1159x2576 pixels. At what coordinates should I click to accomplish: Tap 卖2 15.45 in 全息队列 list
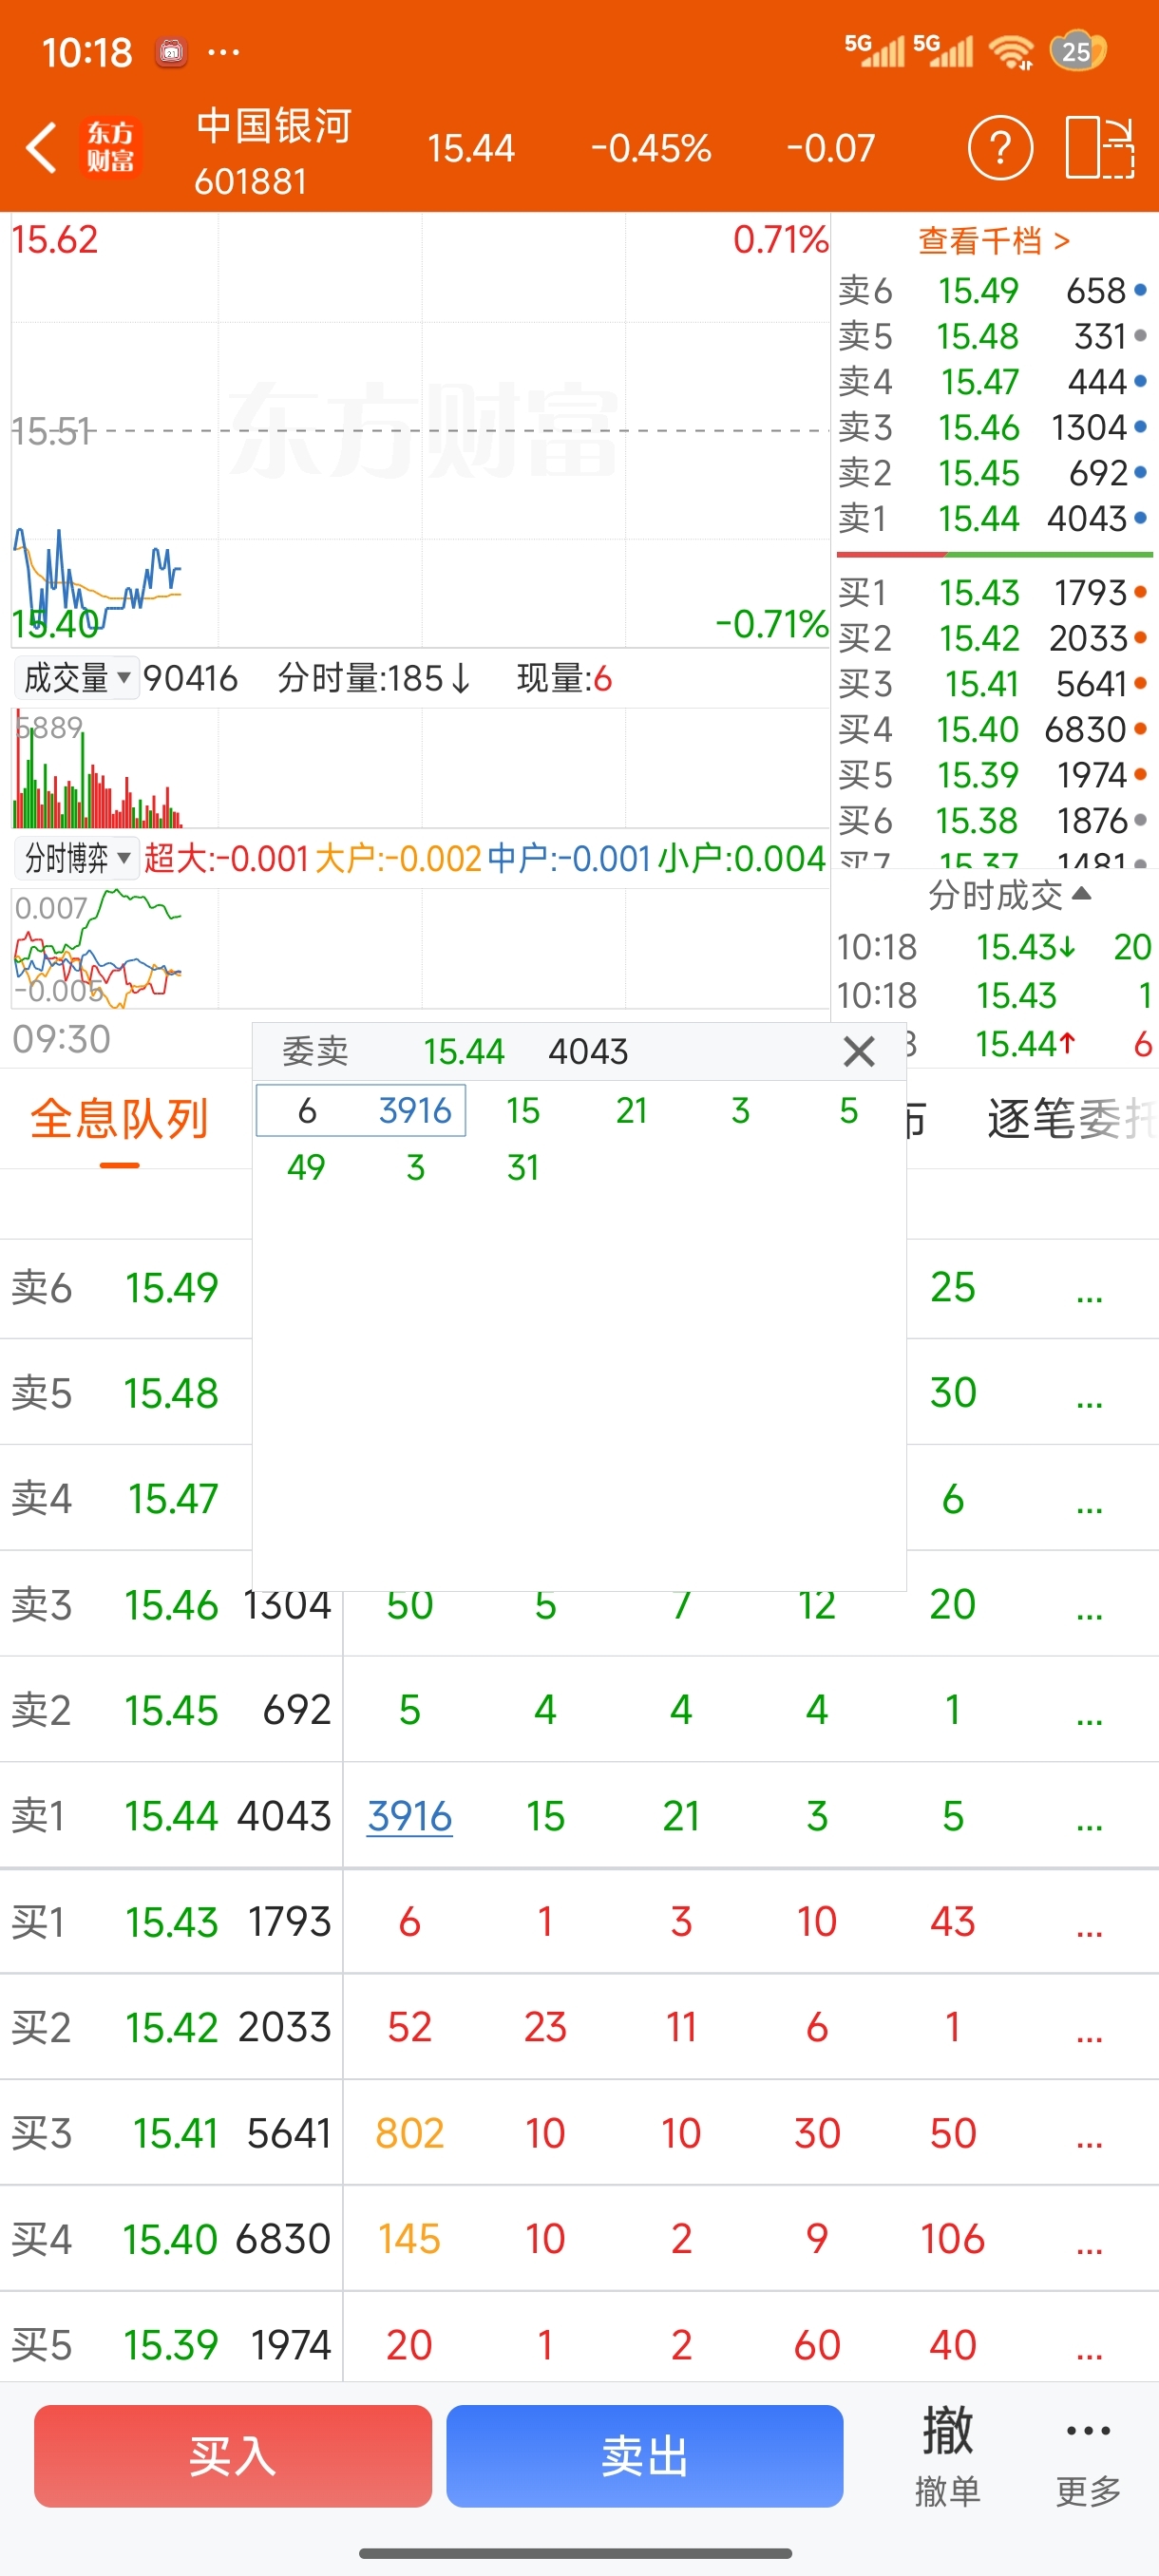click(x=171, y=1710)
